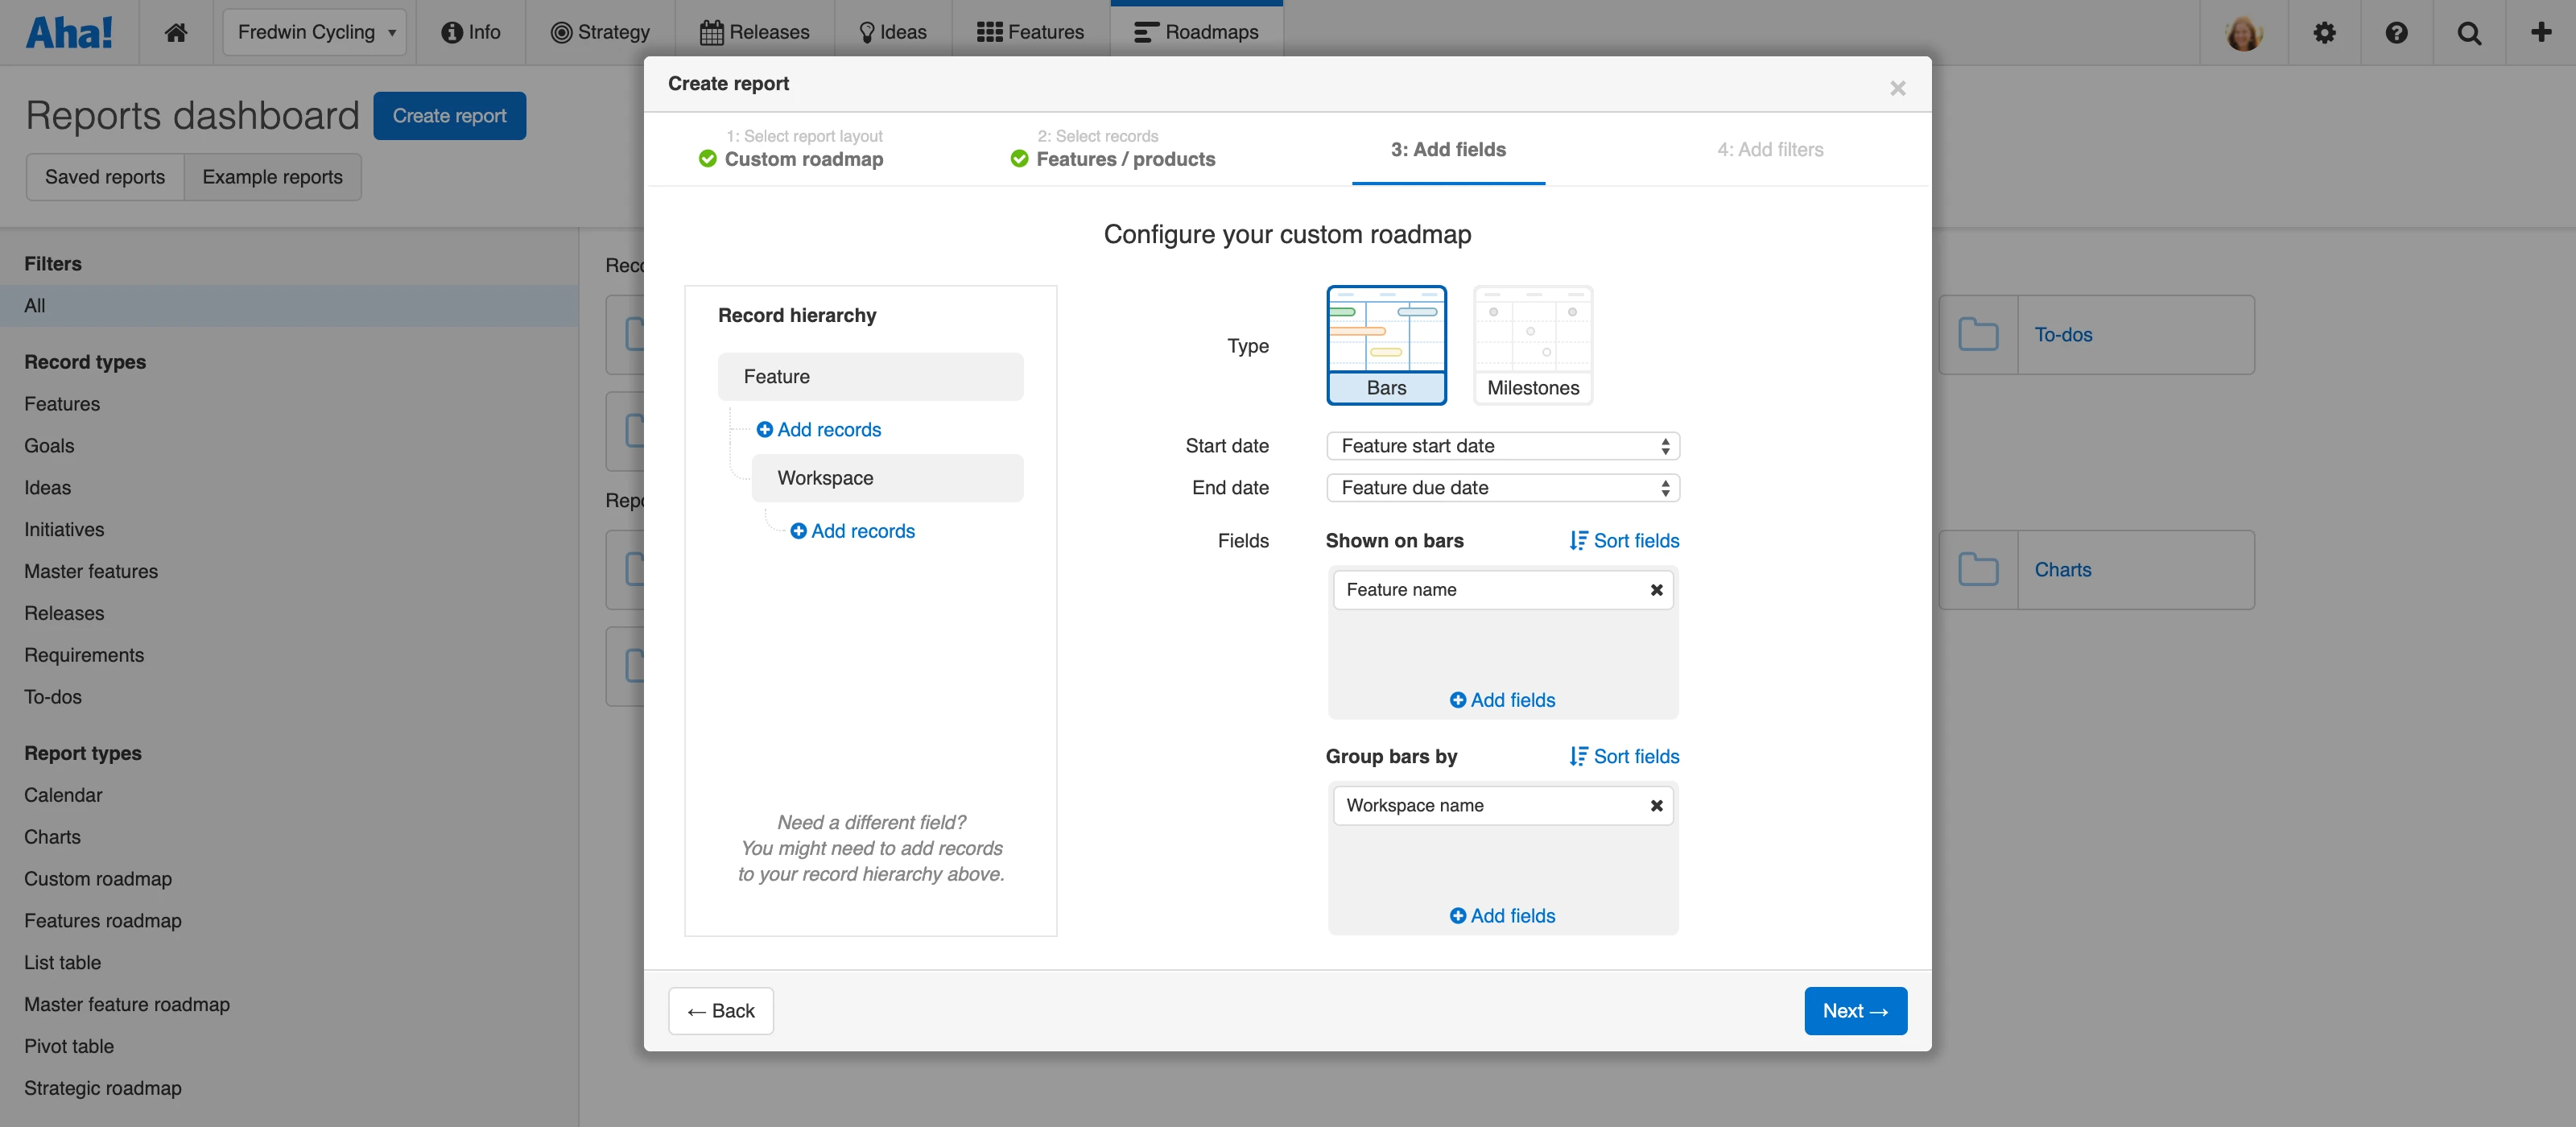Image resolution: width=2576 pixels, height=1127 pixels.
Task: Click Sort fields for Group bars by
Action: pos(1624,757)
